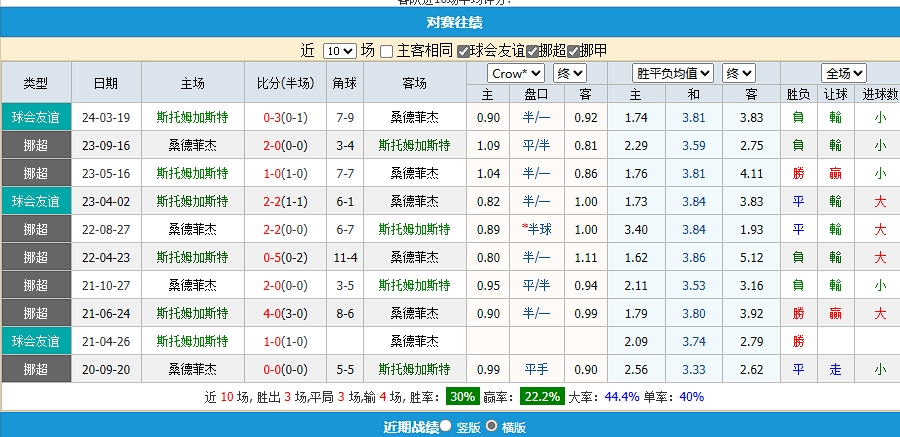Click the 近期战绩 section header
The width and height of the screenshot is (900, 437).
[x=410, y=427]
